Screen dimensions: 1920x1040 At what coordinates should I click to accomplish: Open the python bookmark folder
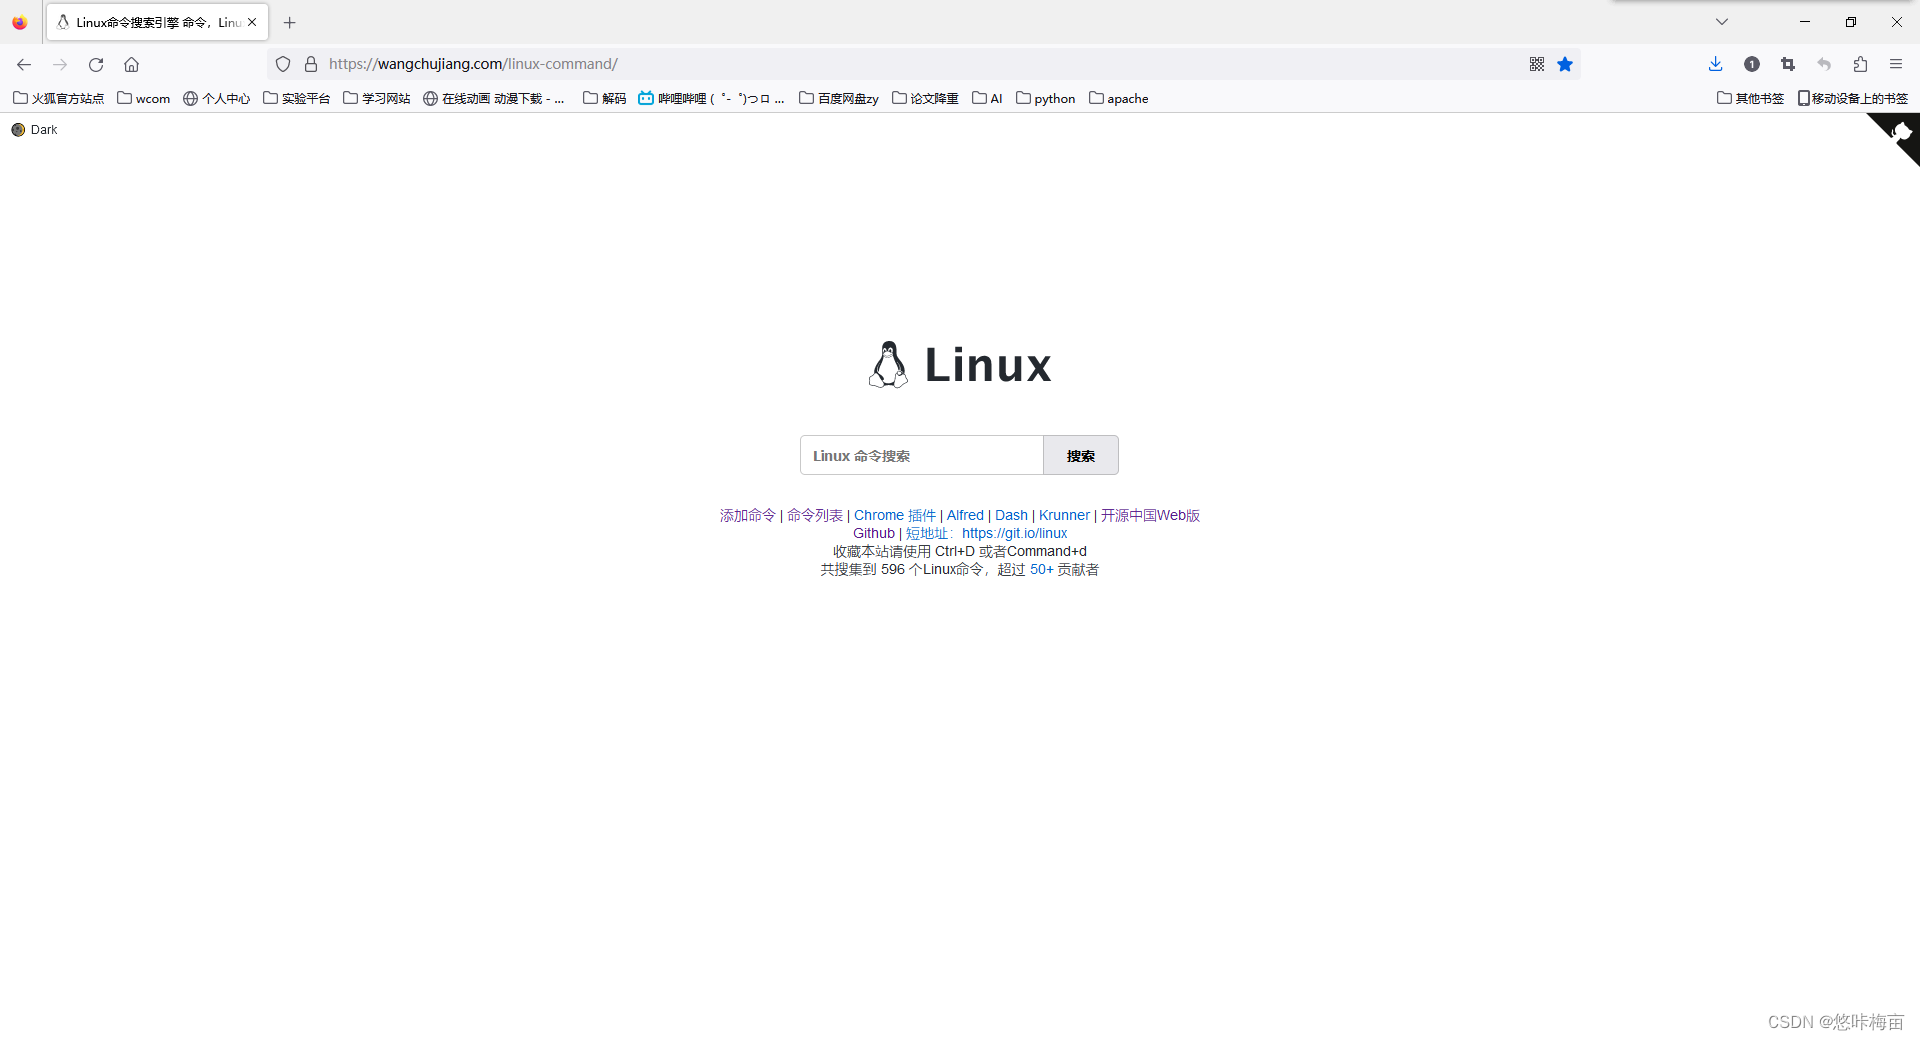(x=1045, y=98)
